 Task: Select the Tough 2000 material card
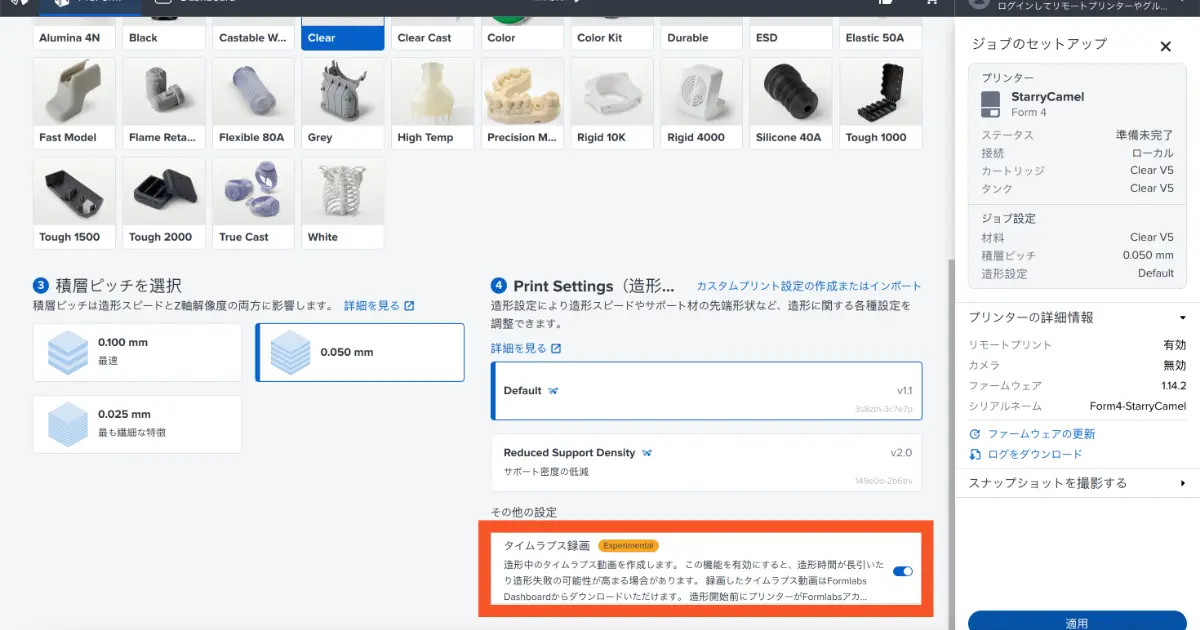click(165, 203)
